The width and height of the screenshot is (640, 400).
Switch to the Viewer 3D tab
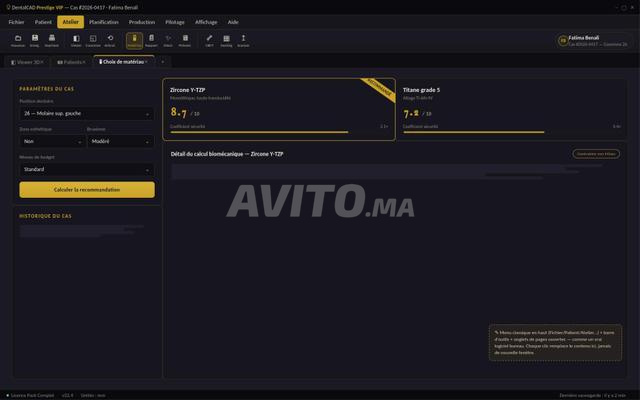tap(25, 62)
